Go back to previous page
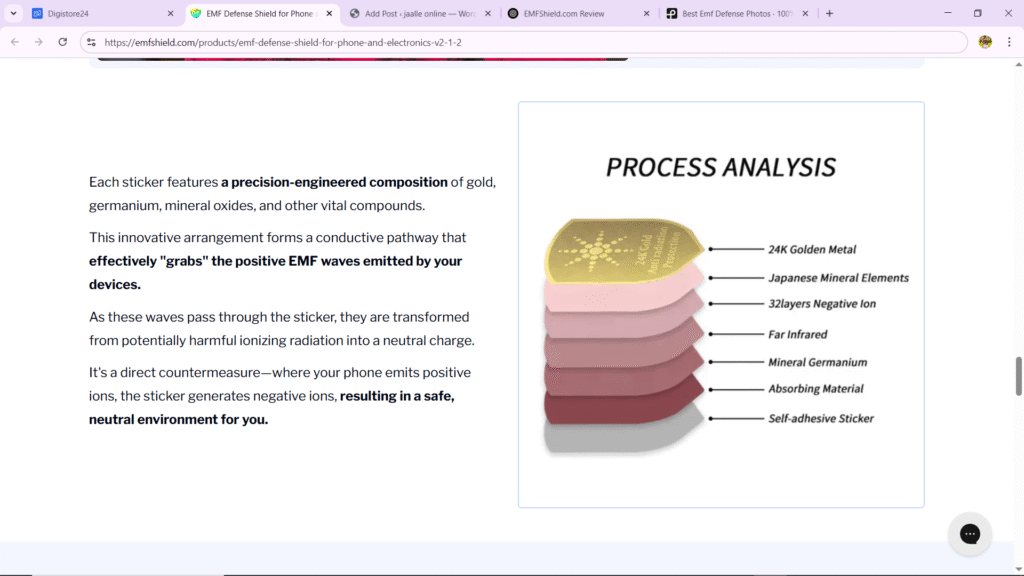The width and height of the screenshot is (1024, 576). (x=15, y=42)
